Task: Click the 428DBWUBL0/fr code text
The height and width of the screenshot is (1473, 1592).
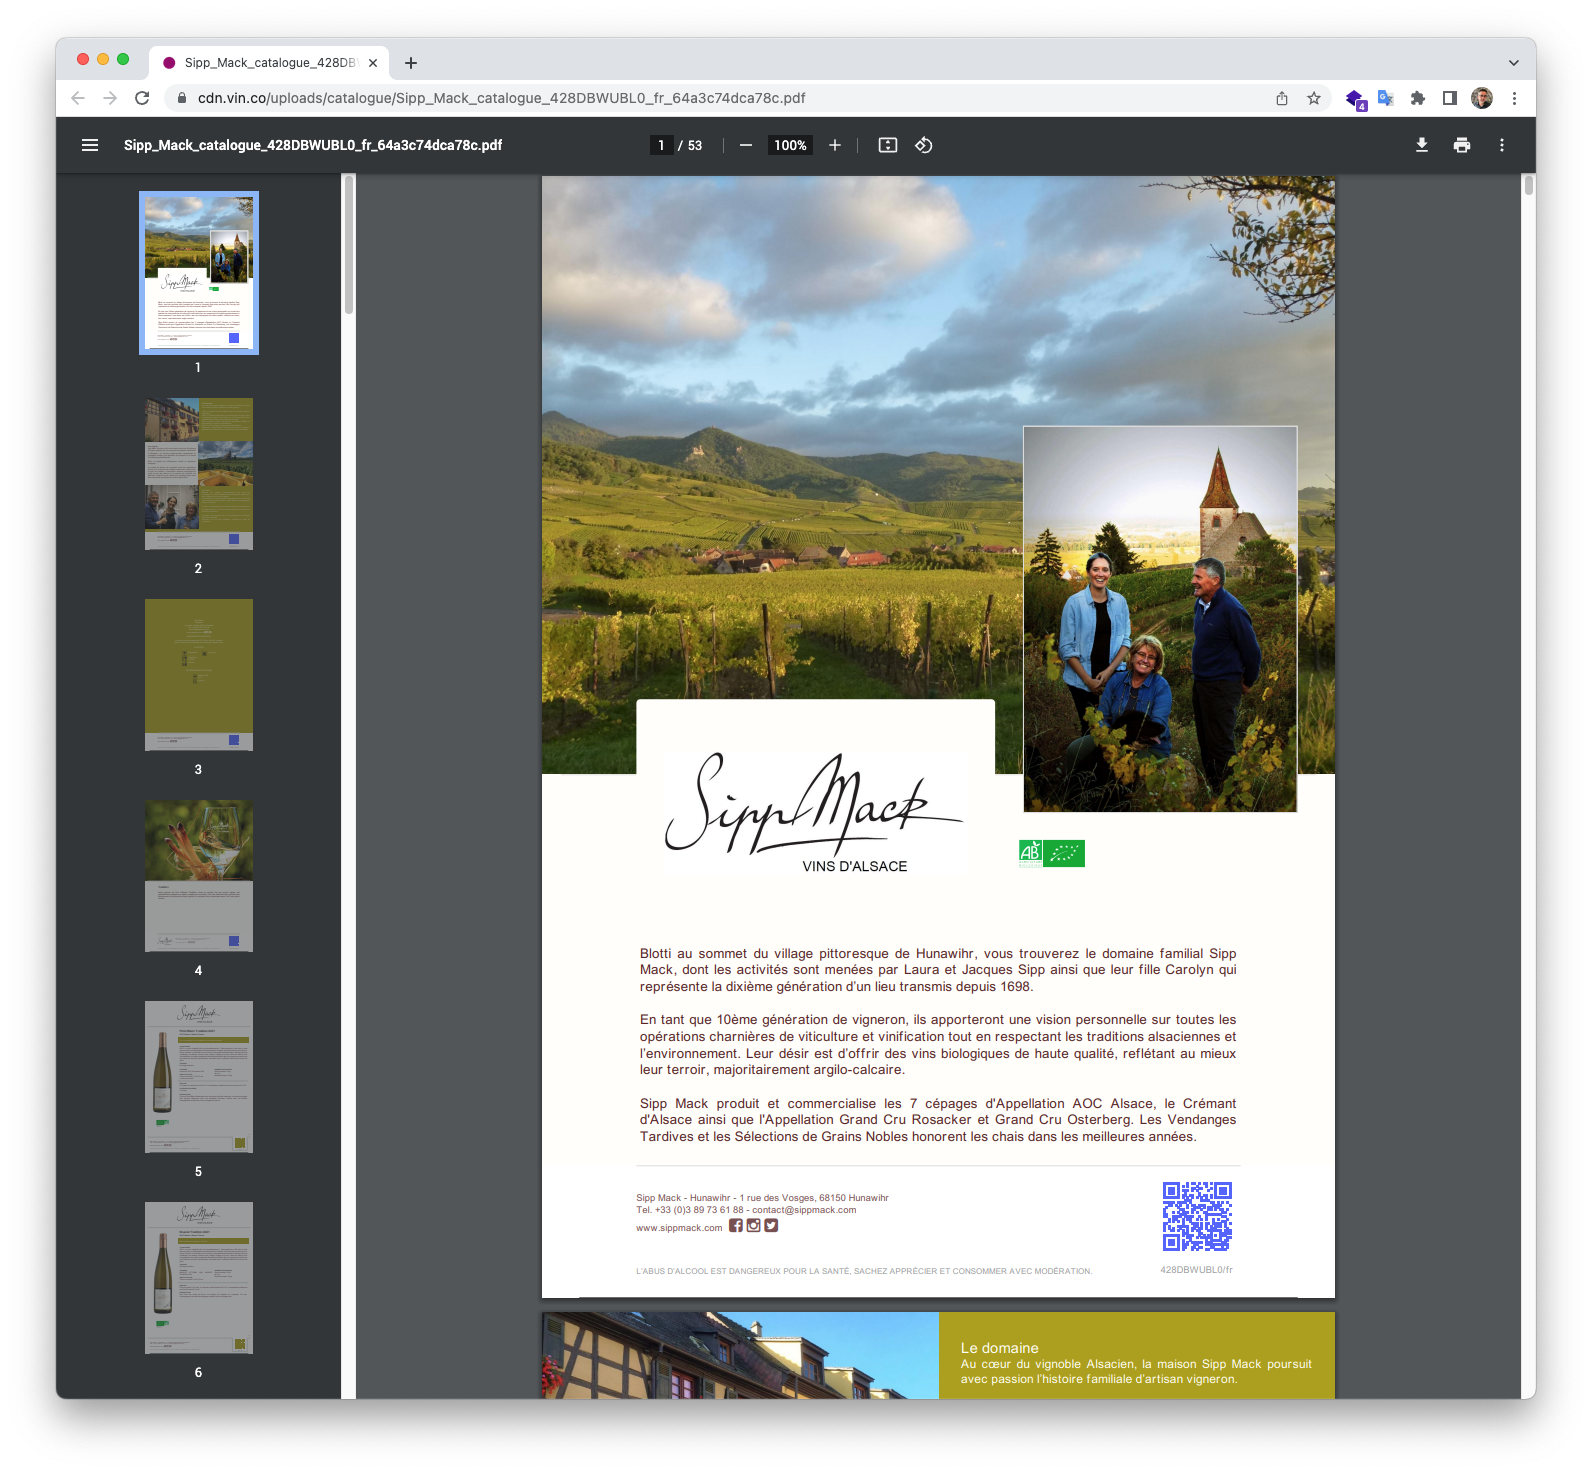Action: point(1196,1270)
